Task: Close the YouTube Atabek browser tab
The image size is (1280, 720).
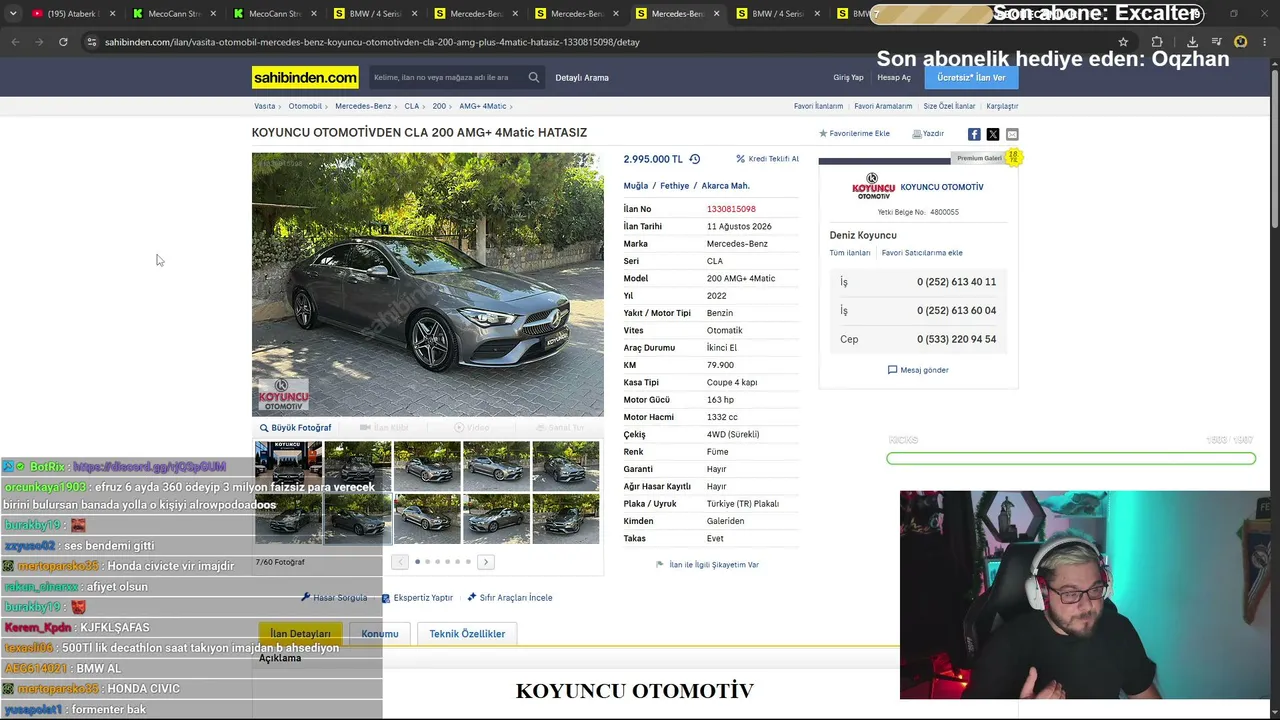Action: (112, 14)
